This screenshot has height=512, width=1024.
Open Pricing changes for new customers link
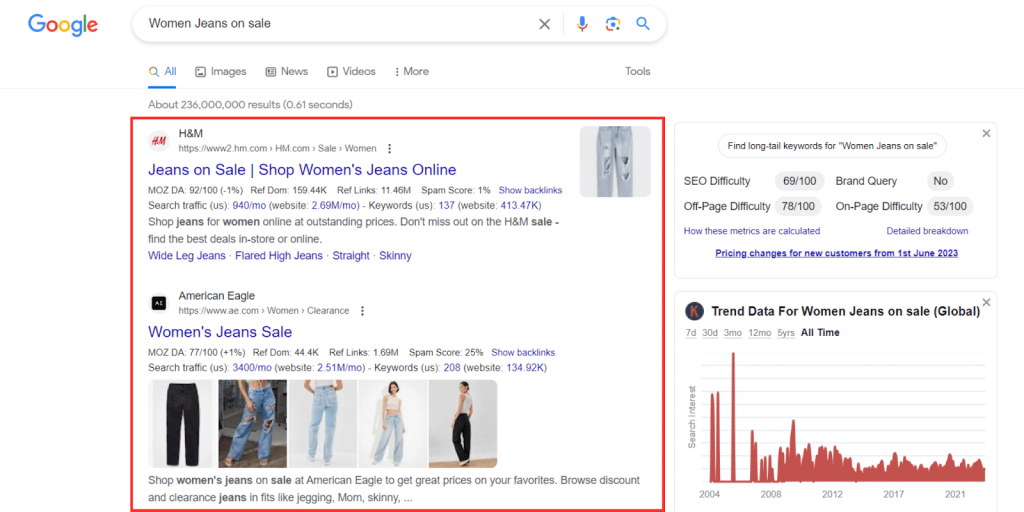[837, 253]
